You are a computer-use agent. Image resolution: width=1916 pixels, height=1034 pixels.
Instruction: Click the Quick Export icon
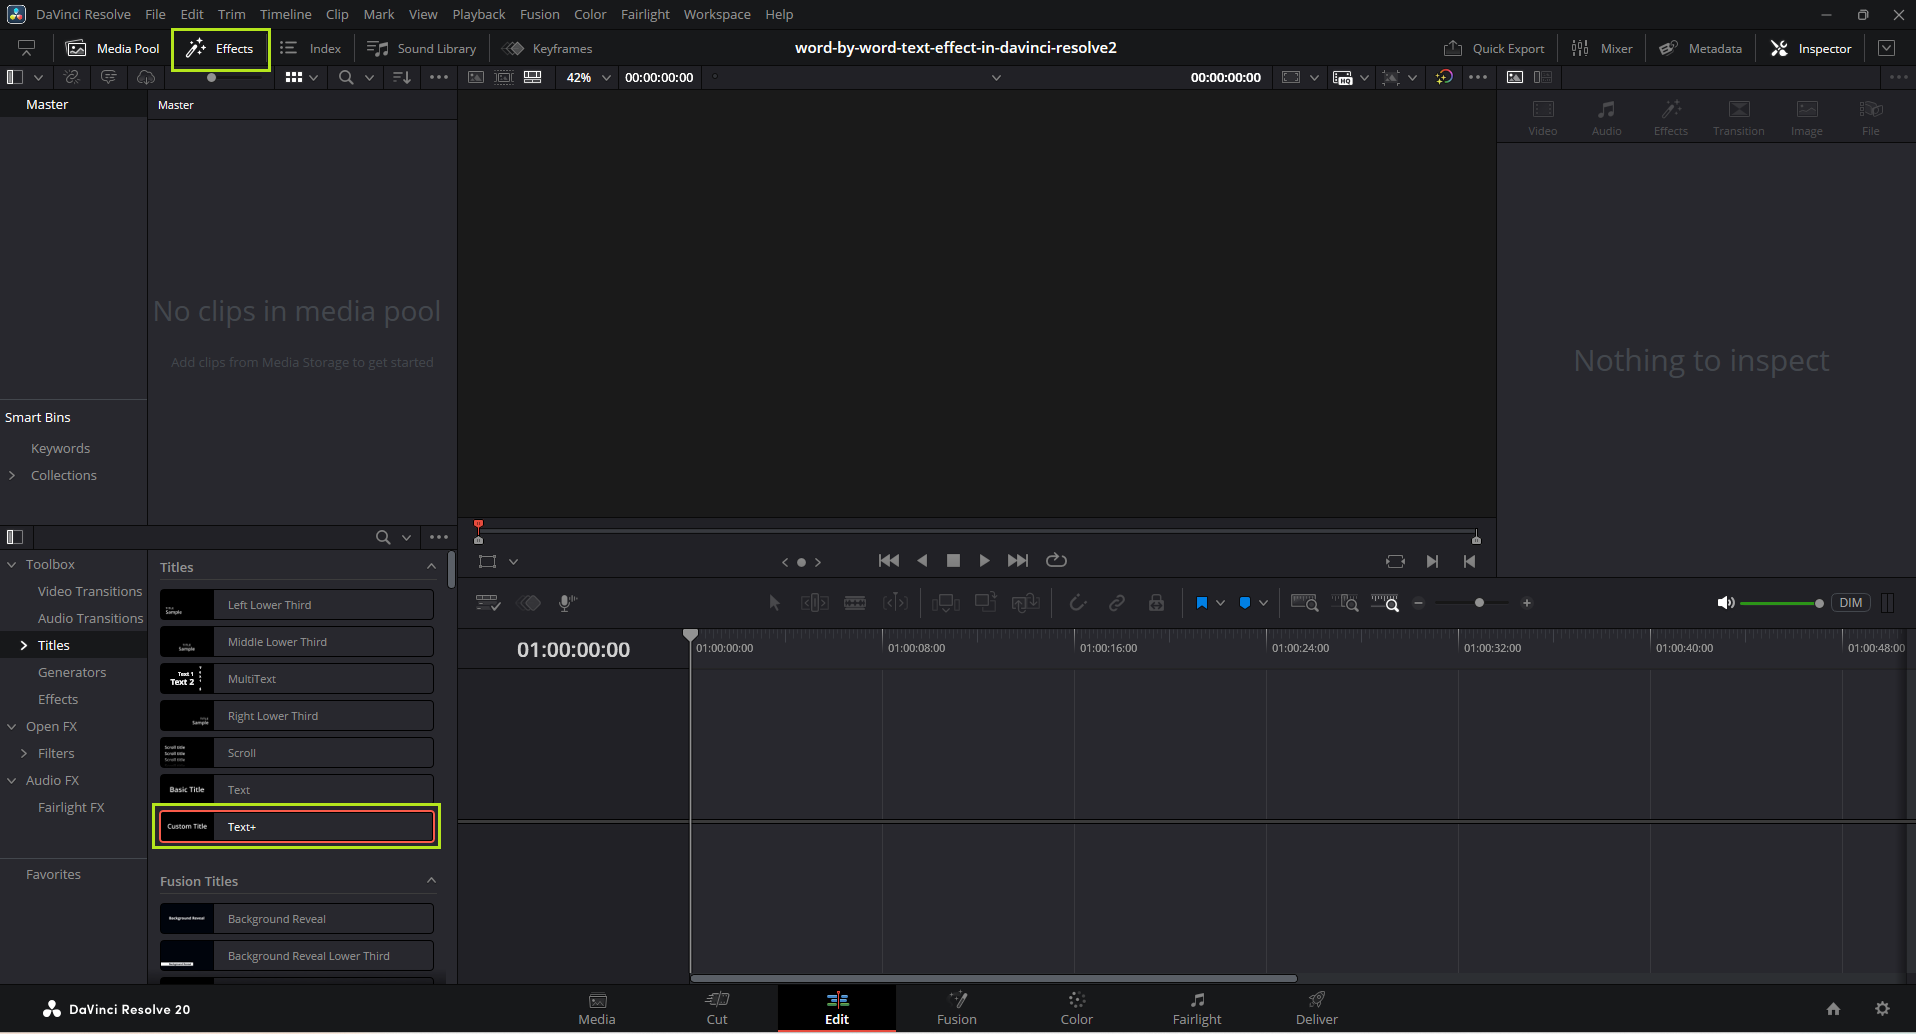tap(1453, 48)
